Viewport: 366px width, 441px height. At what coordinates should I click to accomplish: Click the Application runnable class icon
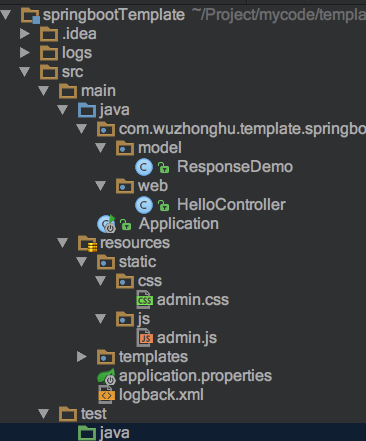pos(106,224)
